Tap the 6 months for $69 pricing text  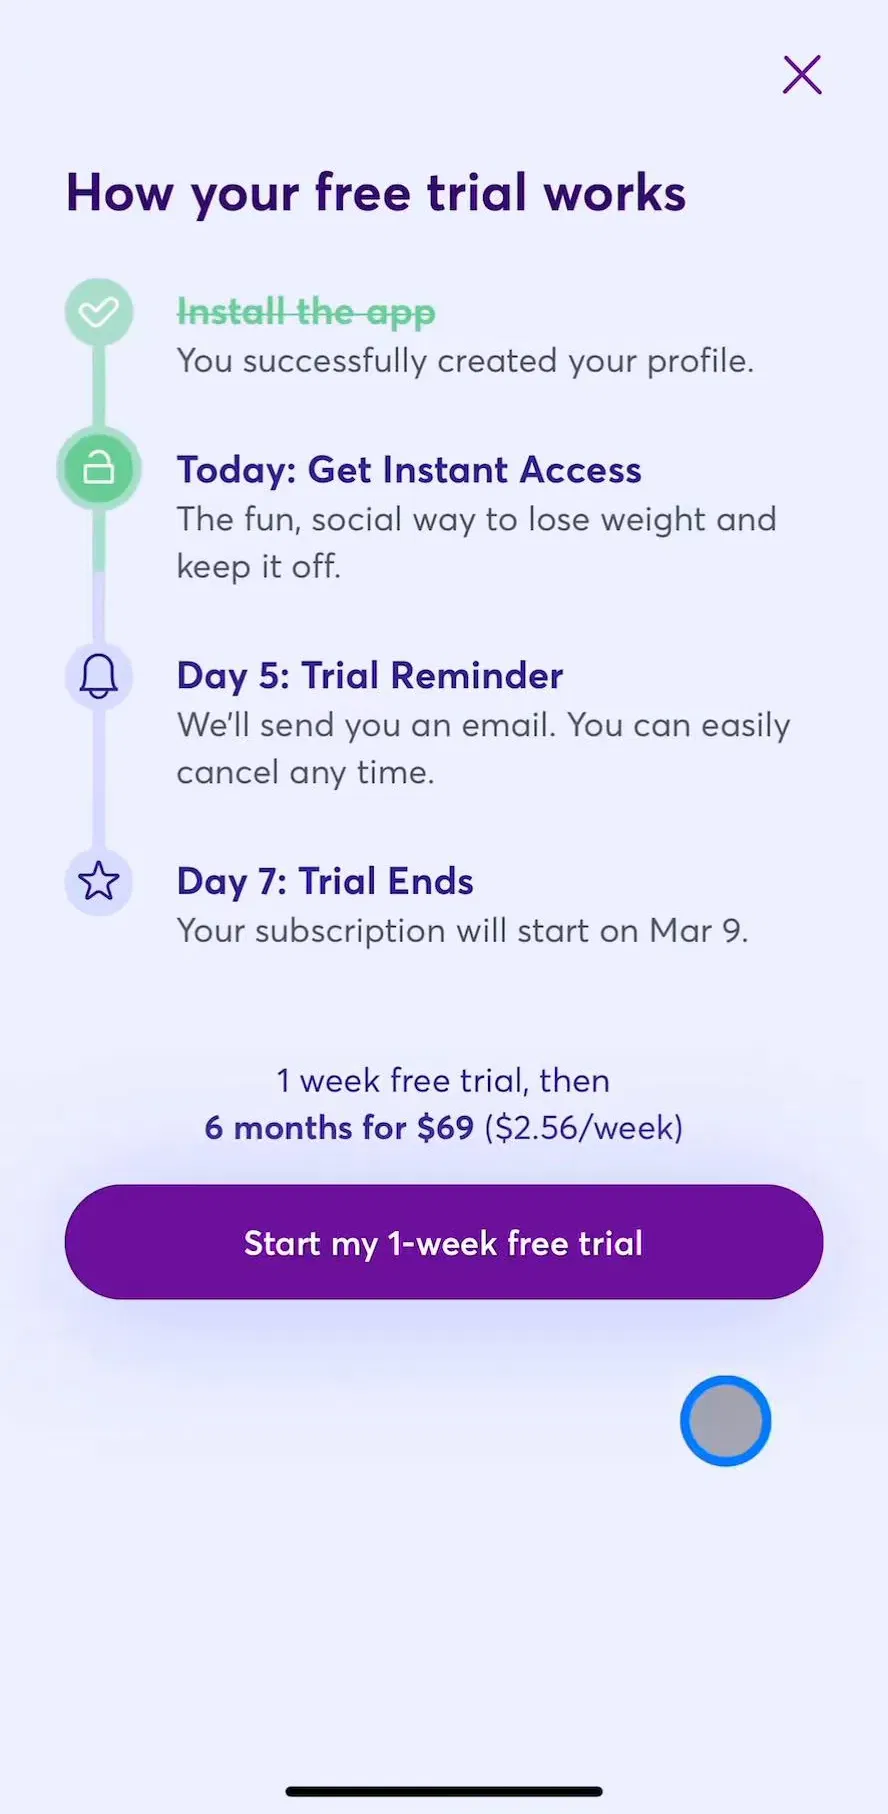click(x=339, y=1128)
